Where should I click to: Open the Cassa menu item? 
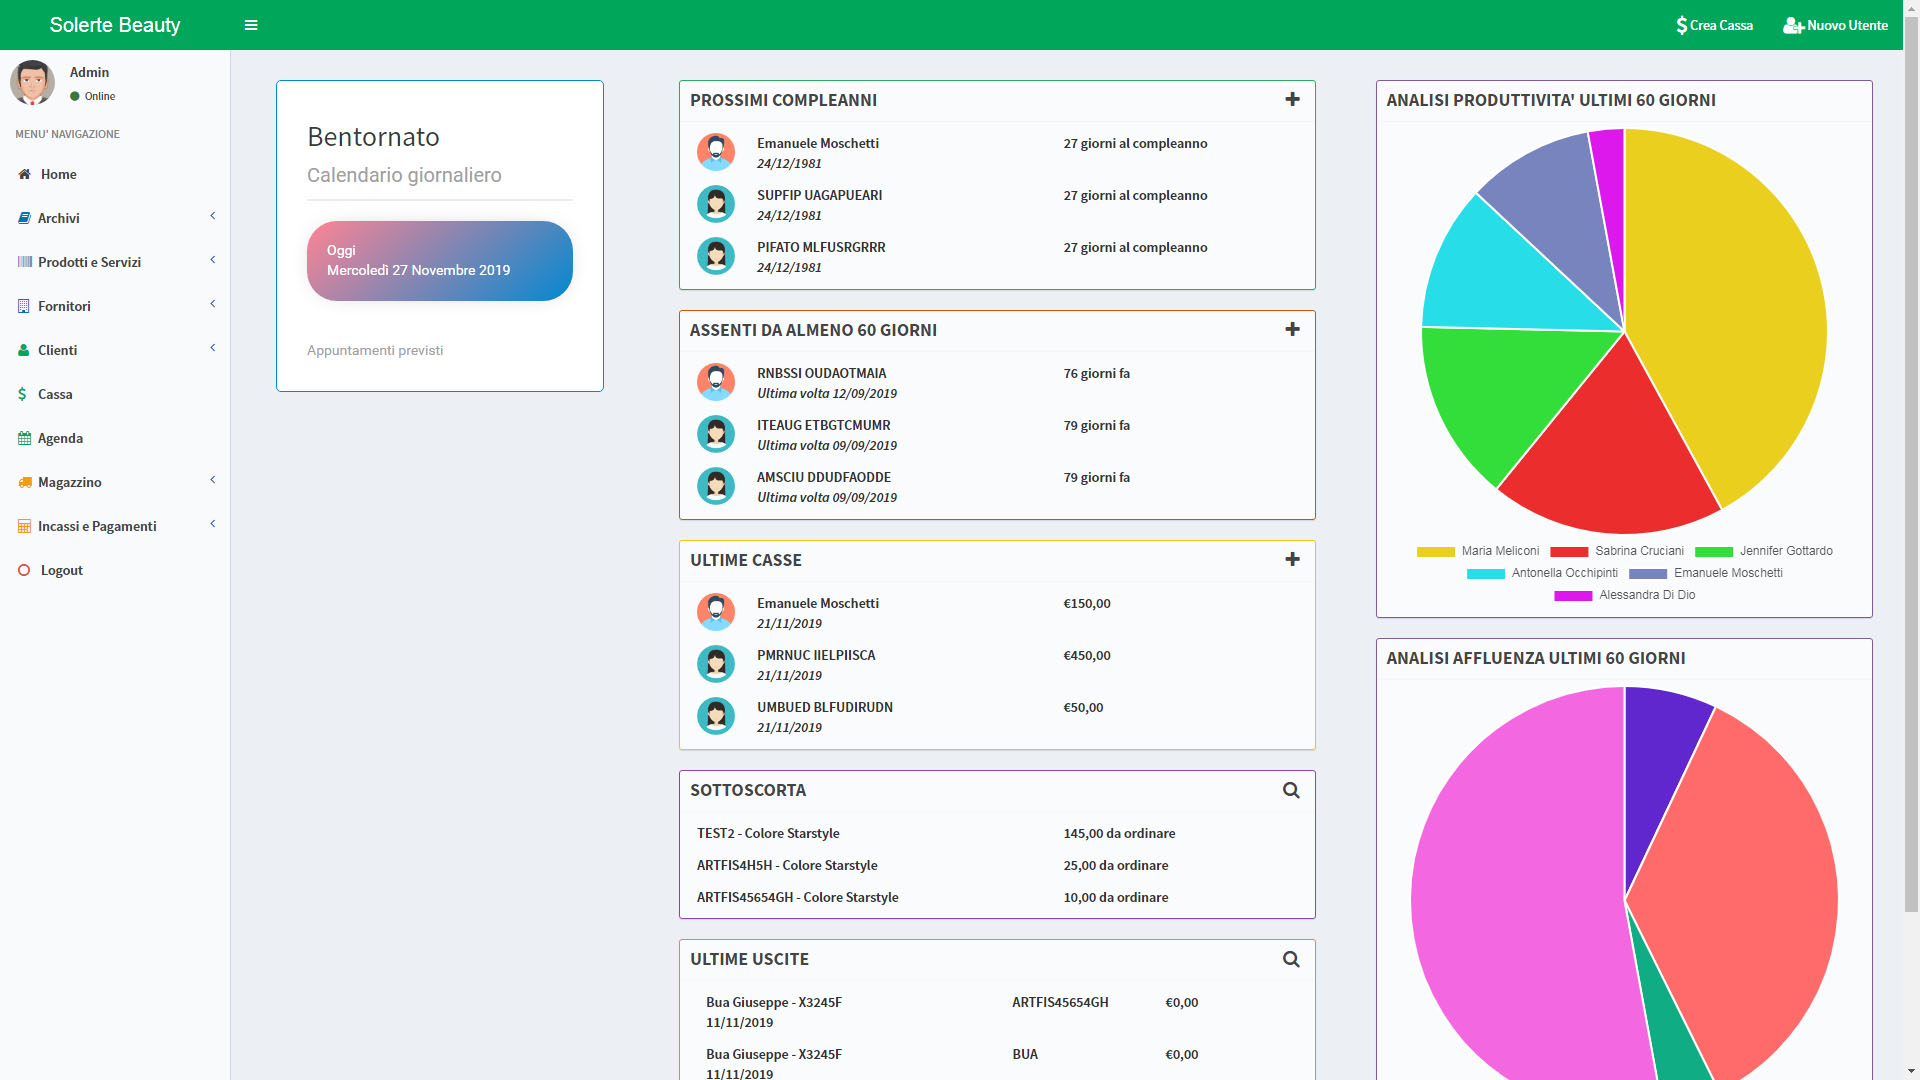pos(115,394)
